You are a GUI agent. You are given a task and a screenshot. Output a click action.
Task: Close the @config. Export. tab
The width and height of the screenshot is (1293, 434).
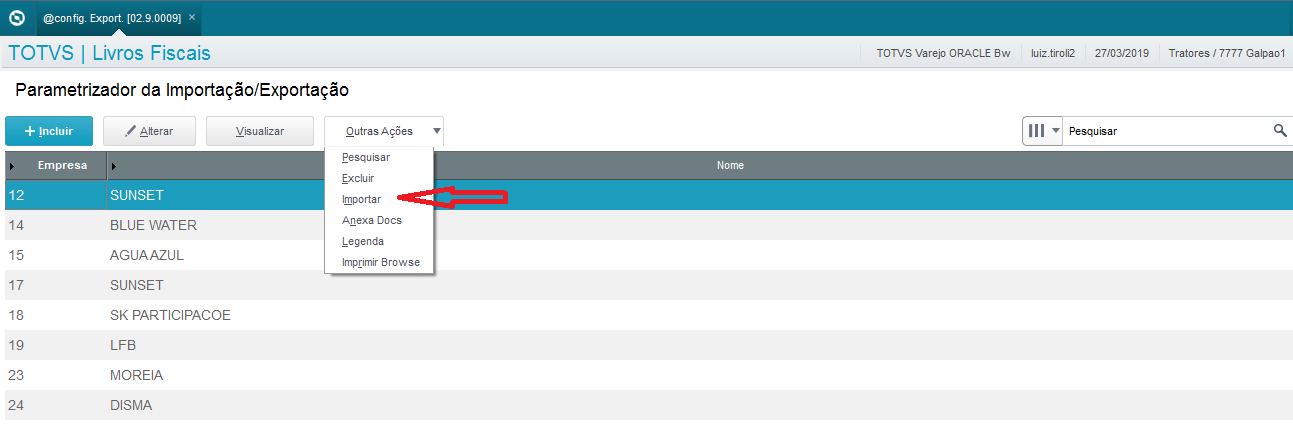[x=192, y=17]
